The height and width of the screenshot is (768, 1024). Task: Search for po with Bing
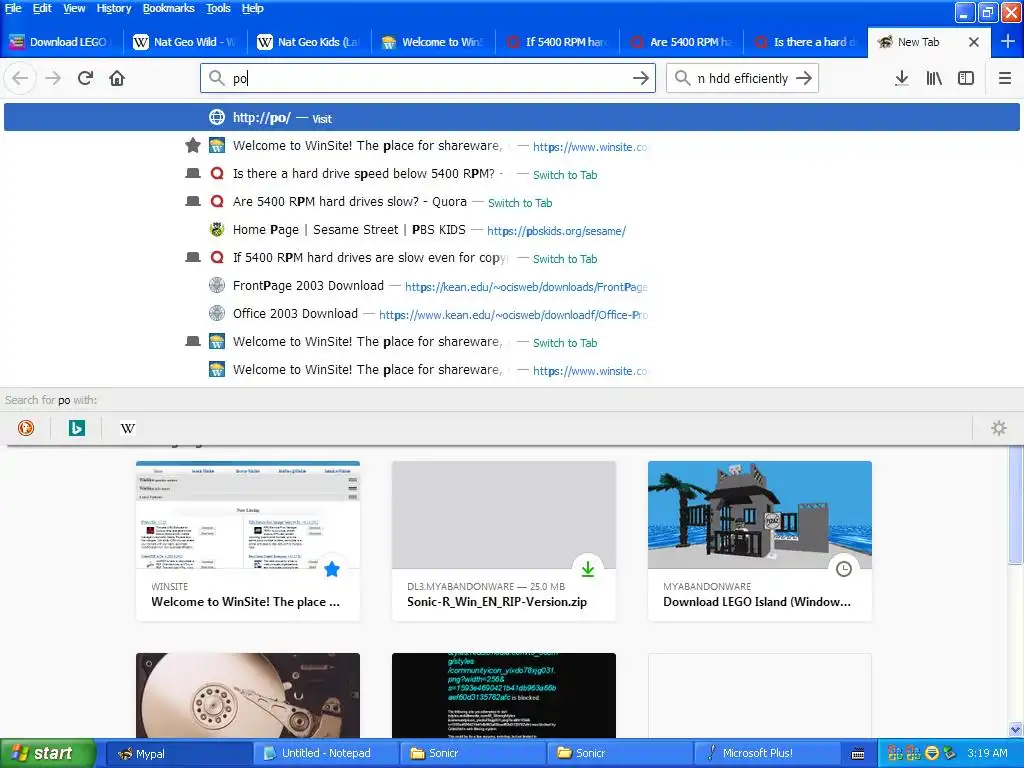pos(77,428)
